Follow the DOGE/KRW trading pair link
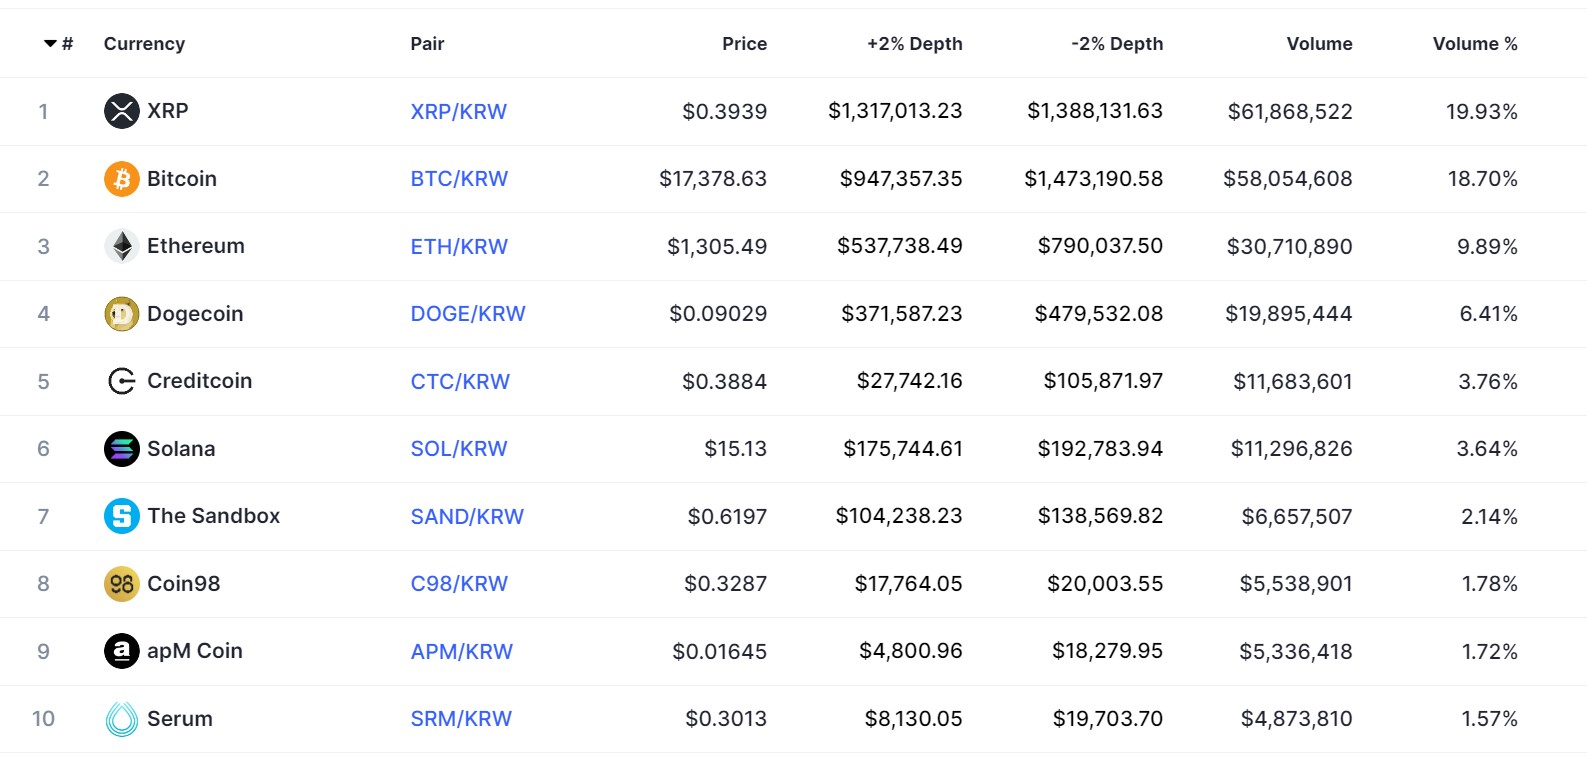Viewport: 1587px width, 757px height. click(467, 314)
